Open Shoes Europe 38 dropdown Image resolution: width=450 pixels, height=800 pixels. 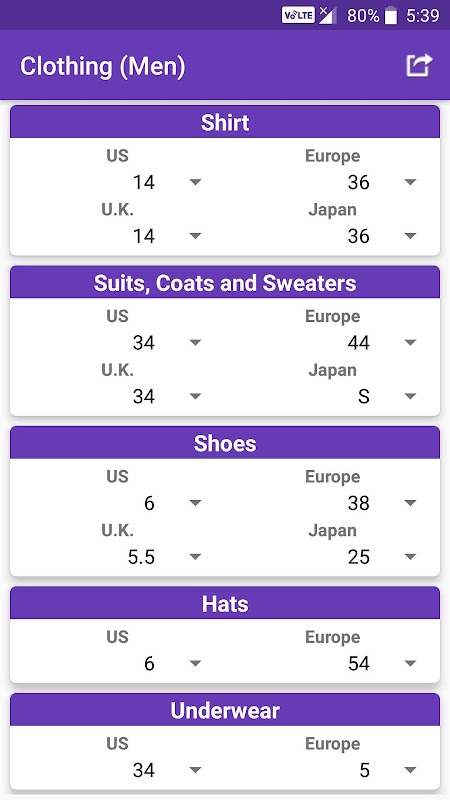[332, 503]
